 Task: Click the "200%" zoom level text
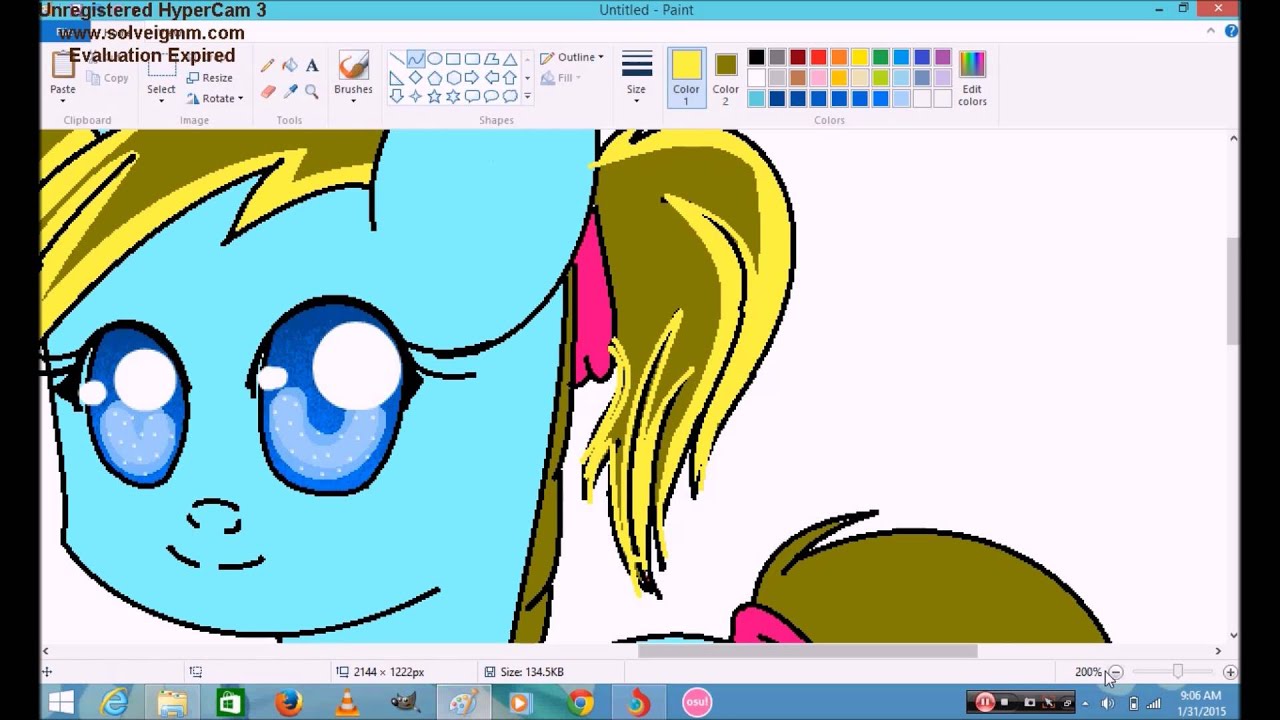[1088, 672]
